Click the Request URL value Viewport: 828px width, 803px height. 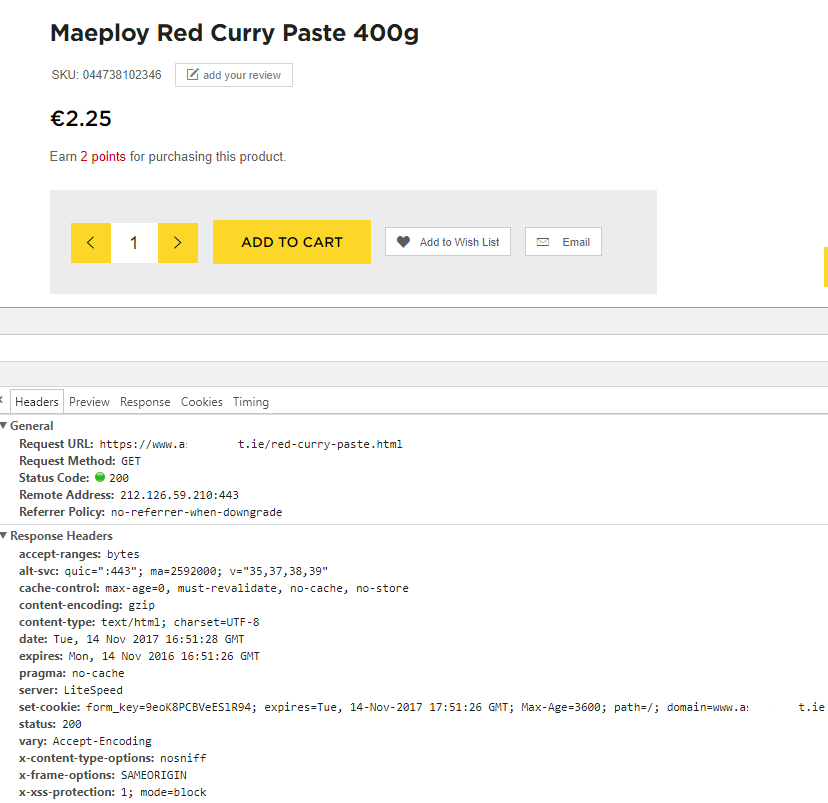click(251, 444)
